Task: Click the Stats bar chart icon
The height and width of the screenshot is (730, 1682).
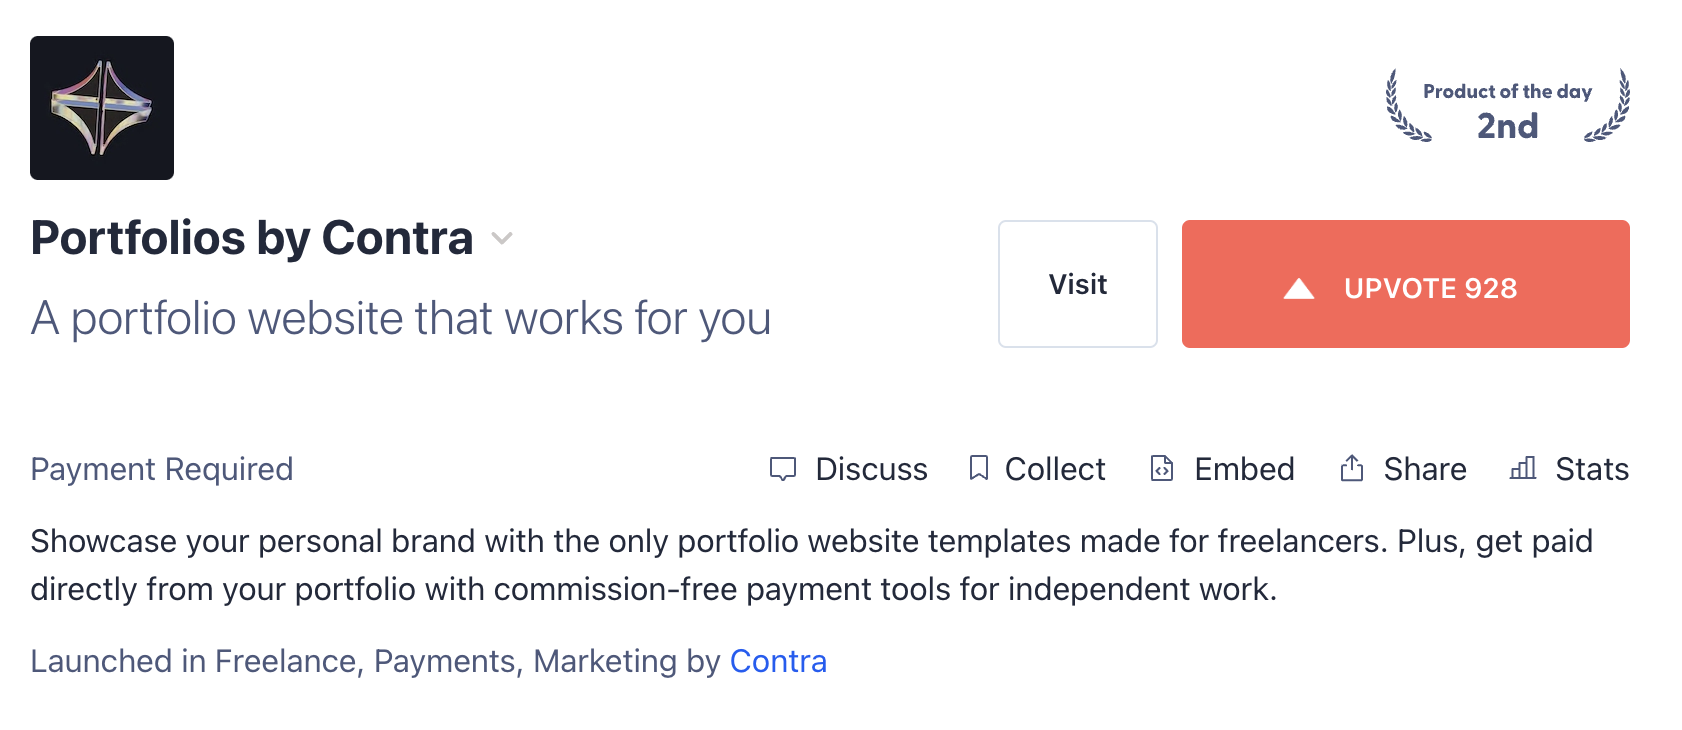Action: (1523, 468)
